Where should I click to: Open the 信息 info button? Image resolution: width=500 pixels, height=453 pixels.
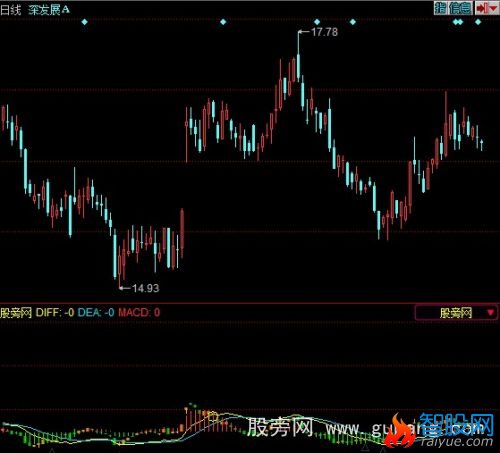click(x=460, y=8)
